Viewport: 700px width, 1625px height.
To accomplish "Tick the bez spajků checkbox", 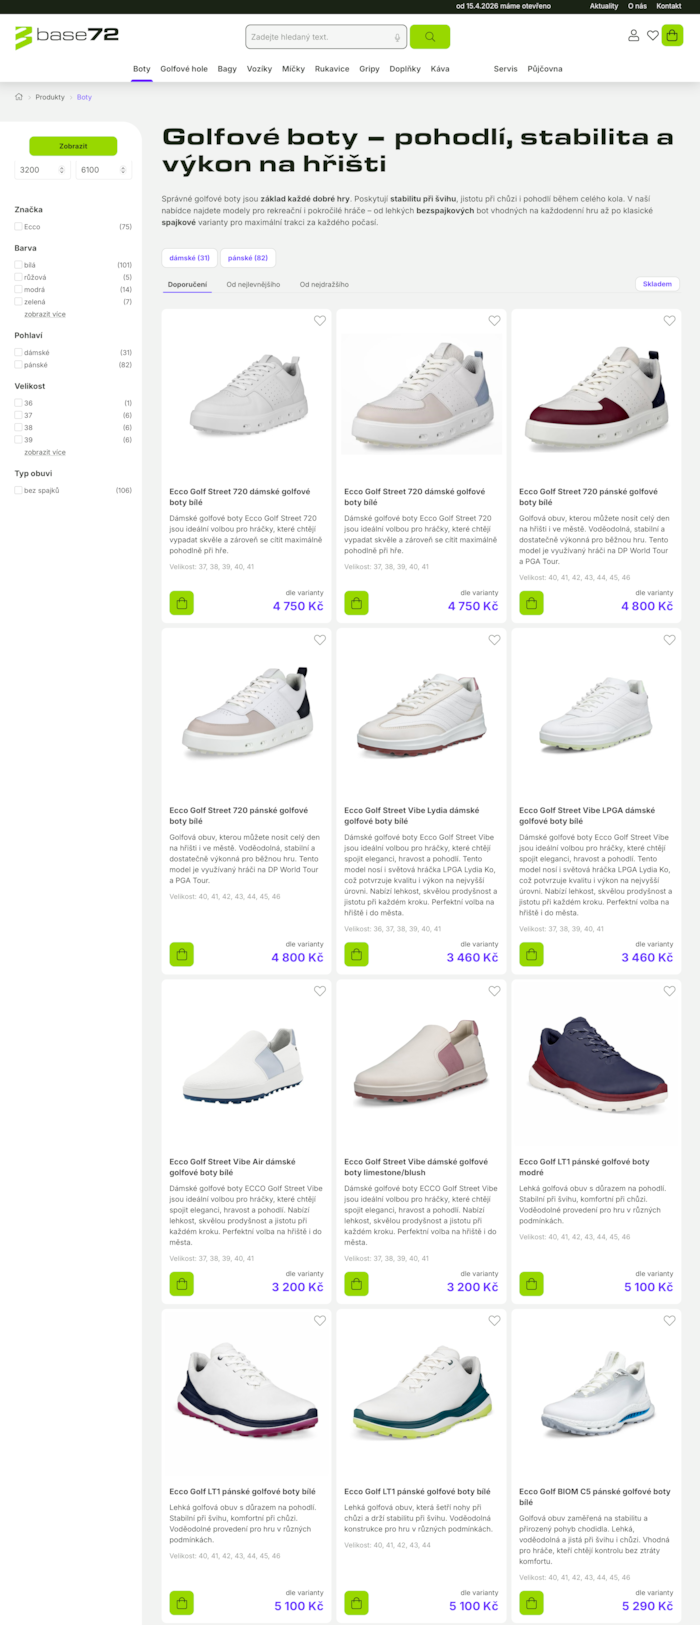I will pyautogui.click(x=18, y=491).
